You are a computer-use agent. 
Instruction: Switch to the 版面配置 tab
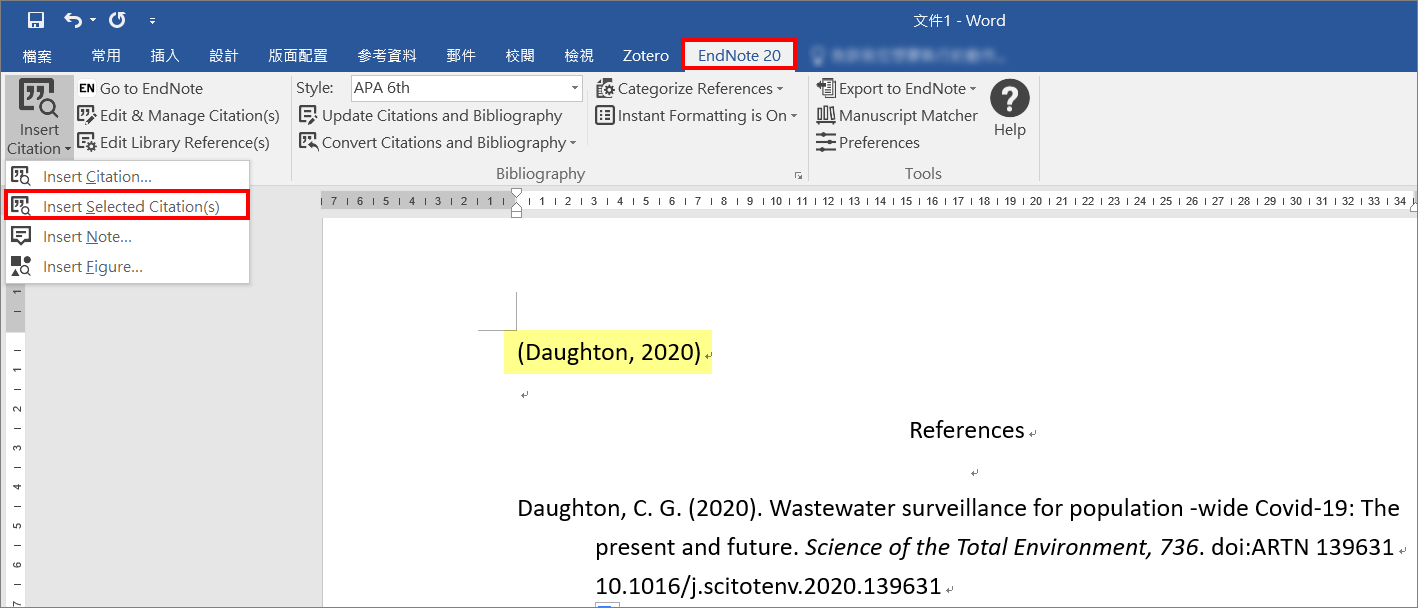point(298,56)
